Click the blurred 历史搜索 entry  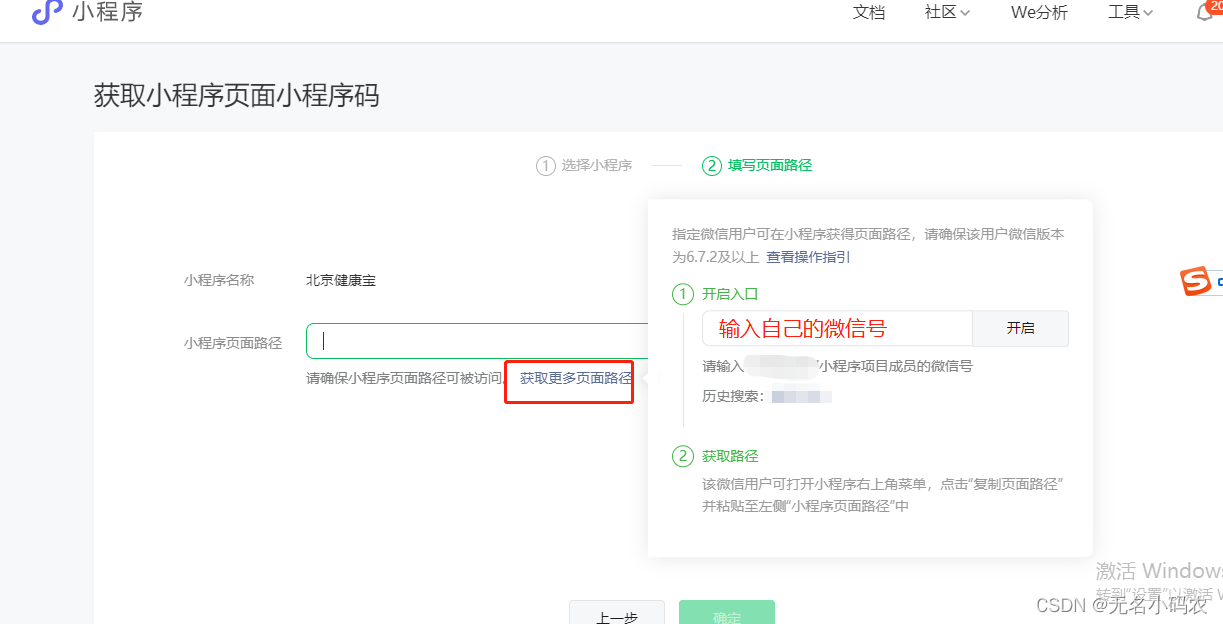[802, 397]
